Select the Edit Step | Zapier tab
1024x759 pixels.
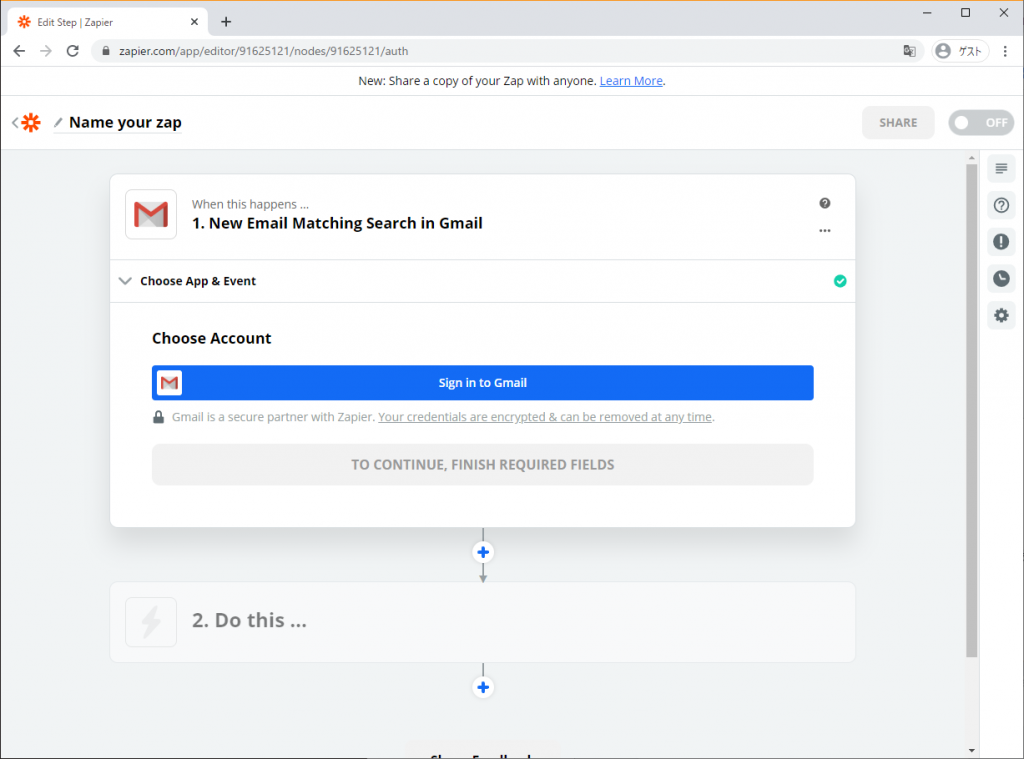[108, 22]
